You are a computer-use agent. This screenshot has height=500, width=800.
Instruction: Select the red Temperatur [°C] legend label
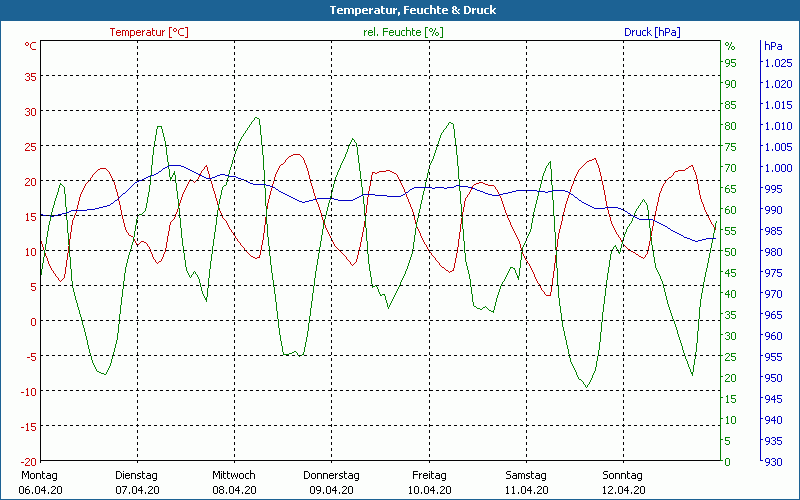[149, 32]
